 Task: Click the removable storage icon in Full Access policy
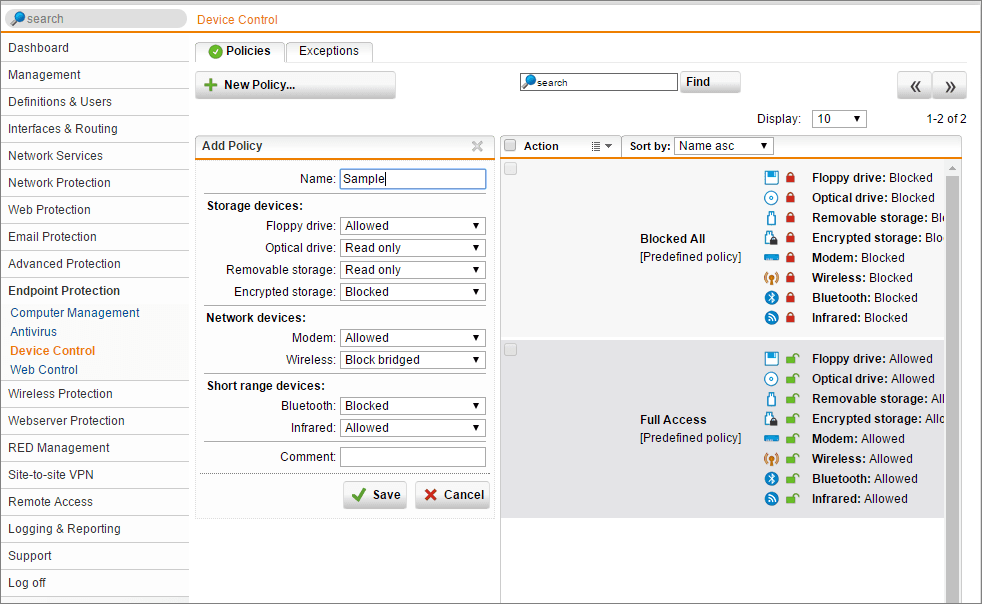(772, 399)
